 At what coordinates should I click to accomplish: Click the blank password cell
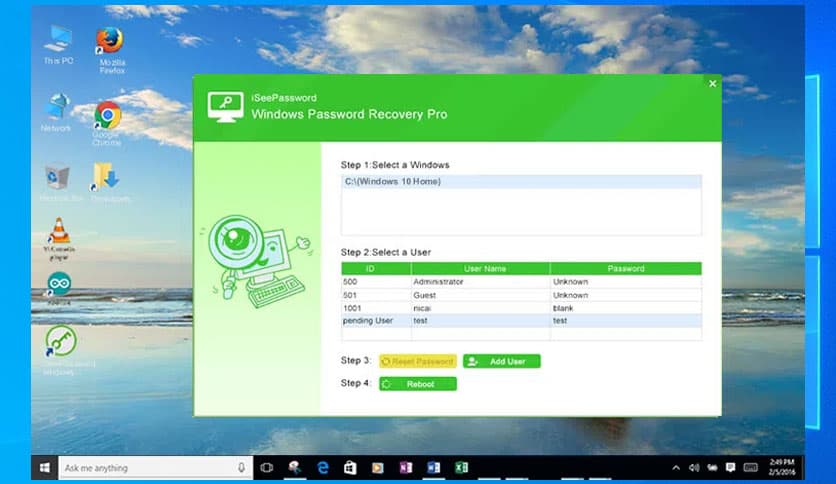coord(625,308)
